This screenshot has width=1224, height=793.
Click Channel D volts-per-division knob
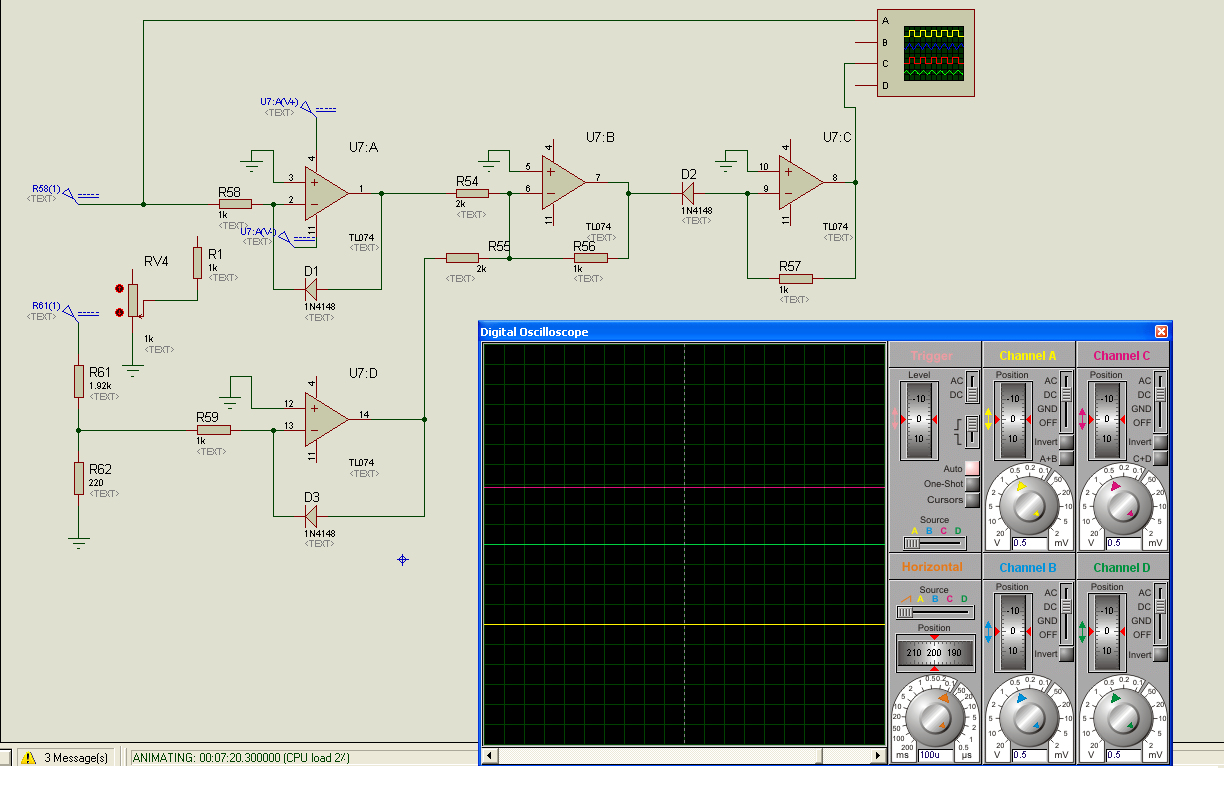click(1121, 718)
